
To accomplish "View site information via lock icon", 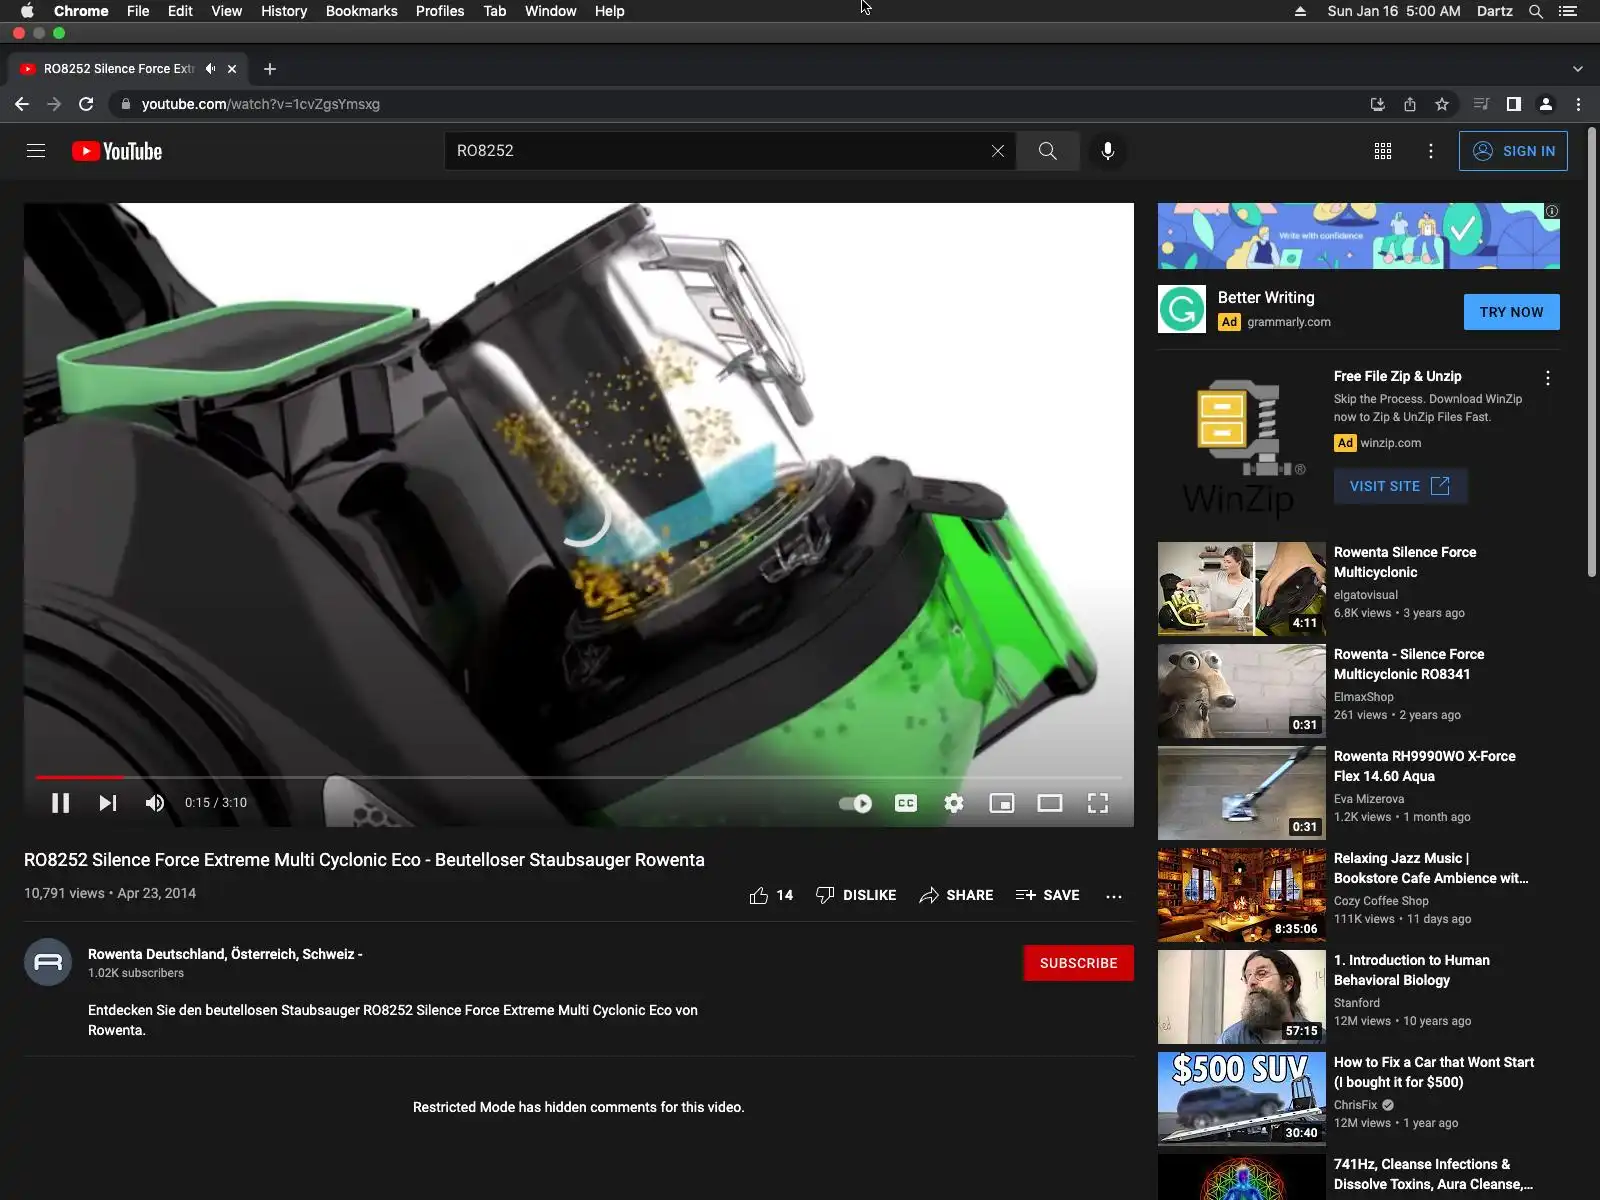I will click(126, 104).
